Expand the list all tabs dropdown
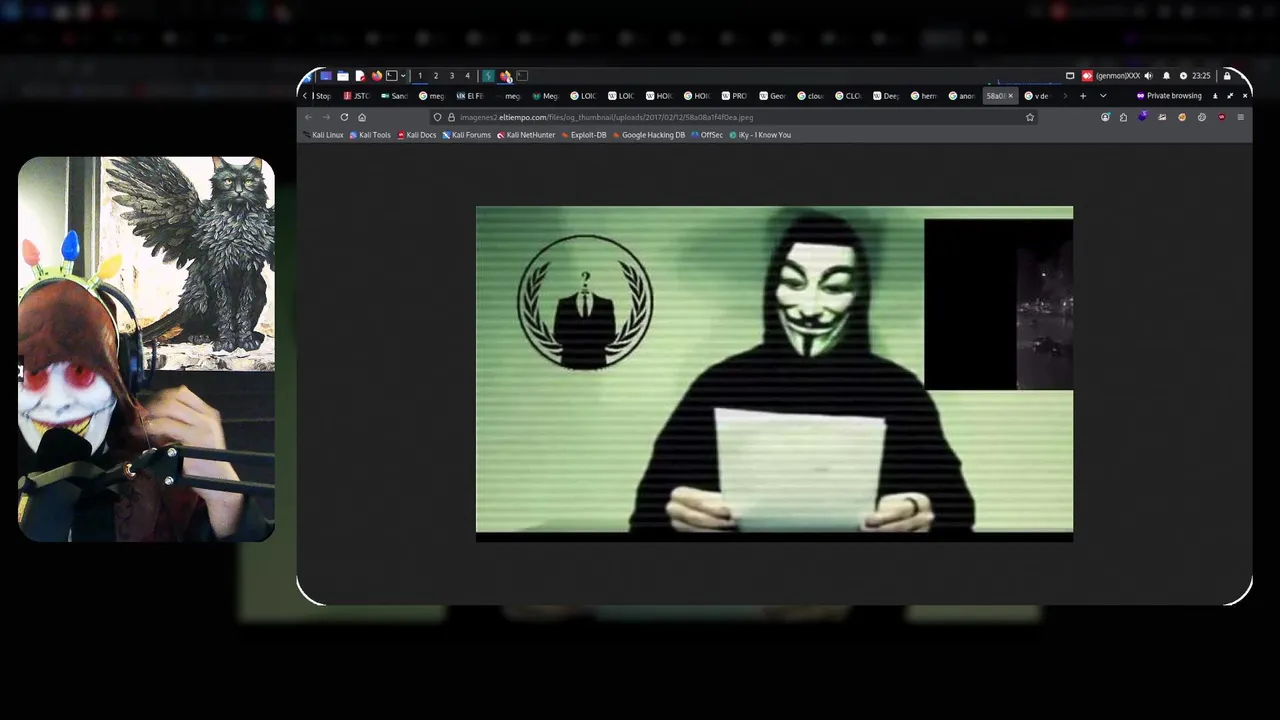 1103,96
